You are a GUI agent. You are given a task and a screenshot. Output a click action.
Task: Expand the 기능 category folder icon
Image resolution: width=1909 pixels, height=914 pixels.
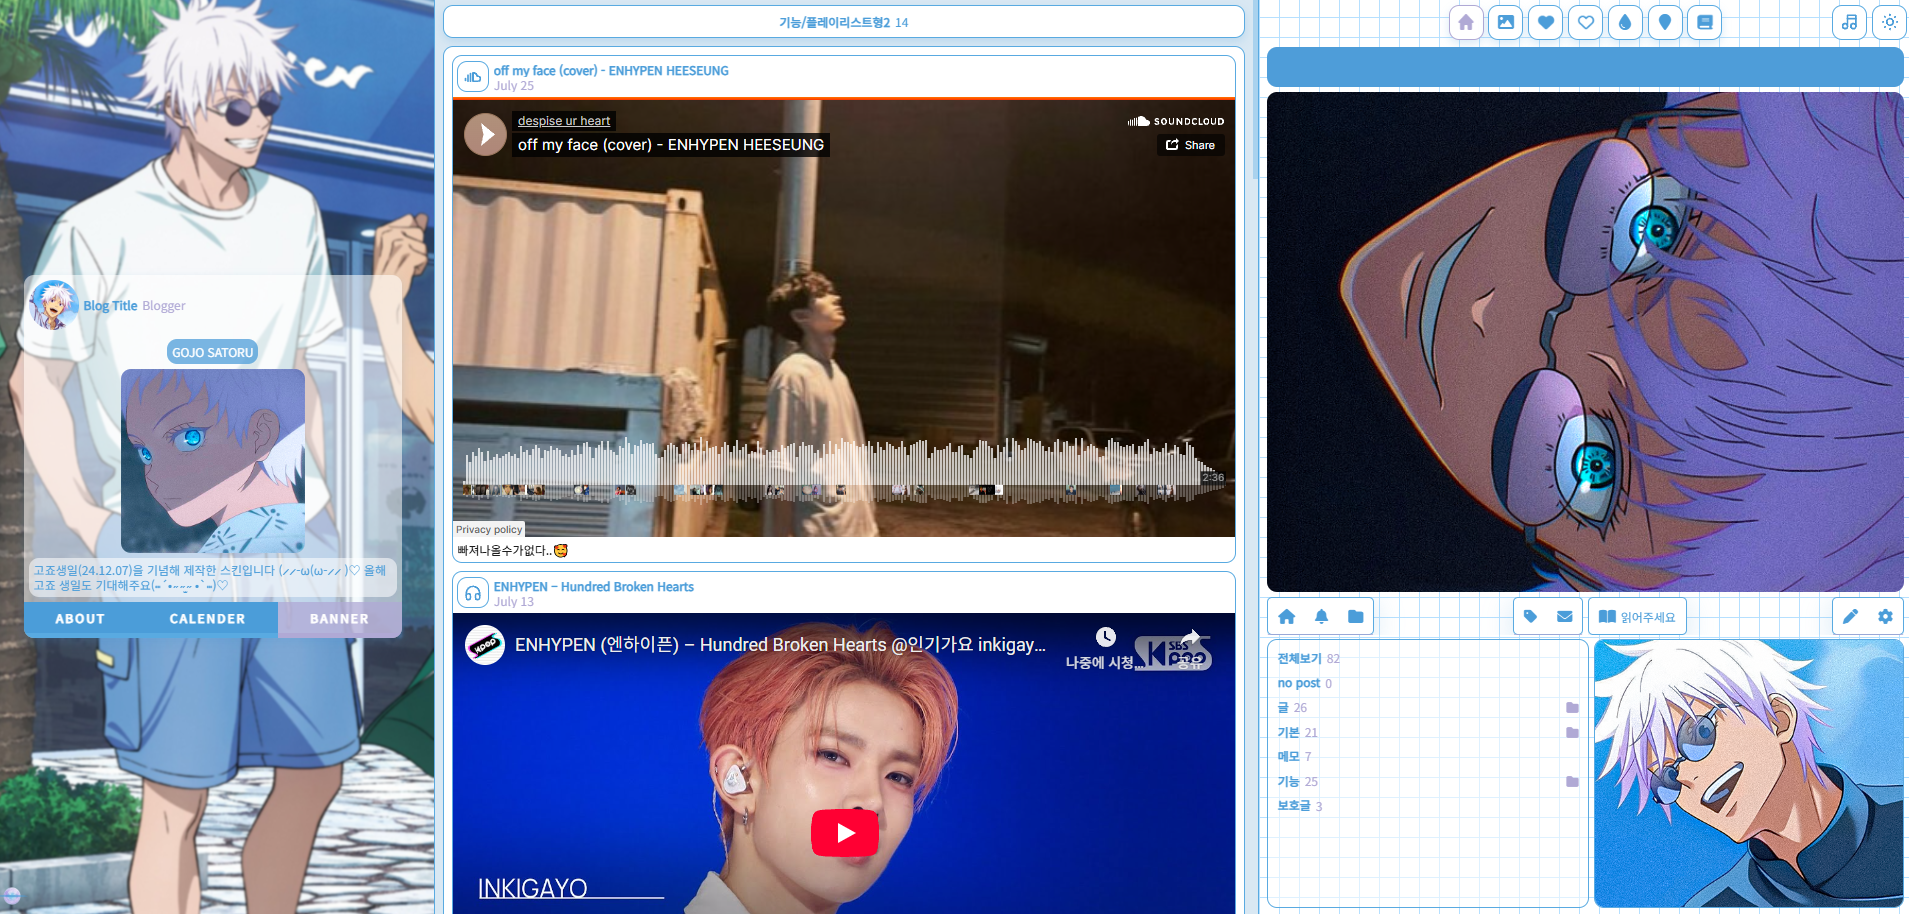1572,782
